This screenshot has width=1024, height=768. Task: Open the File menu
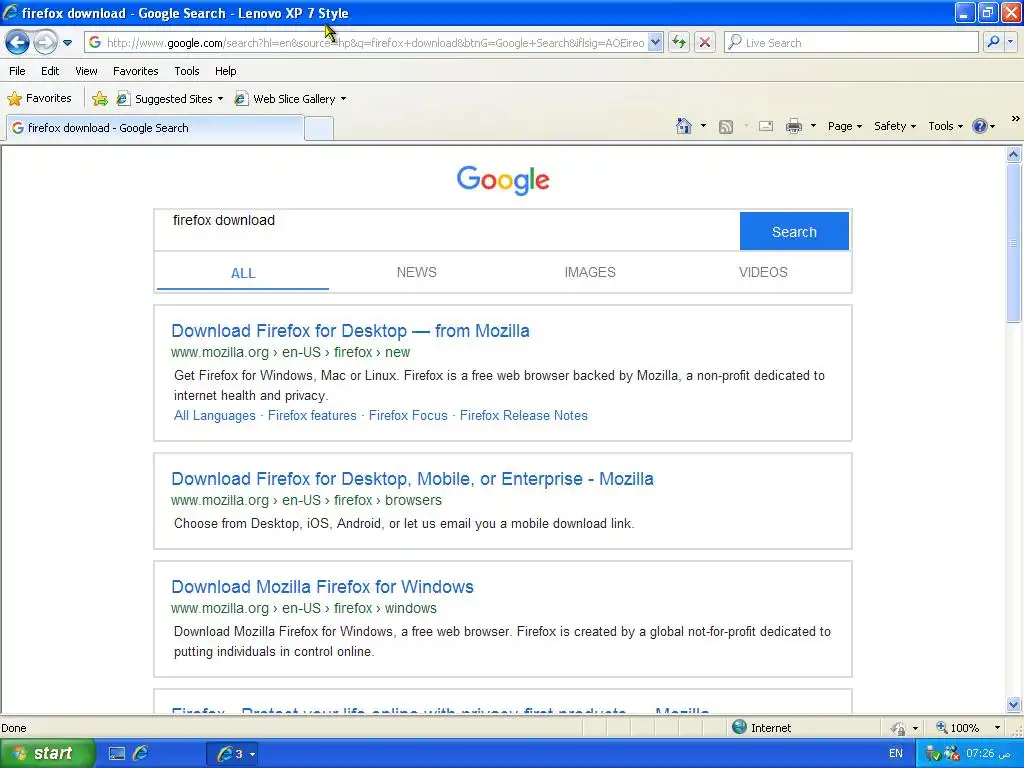coord(17,71)
